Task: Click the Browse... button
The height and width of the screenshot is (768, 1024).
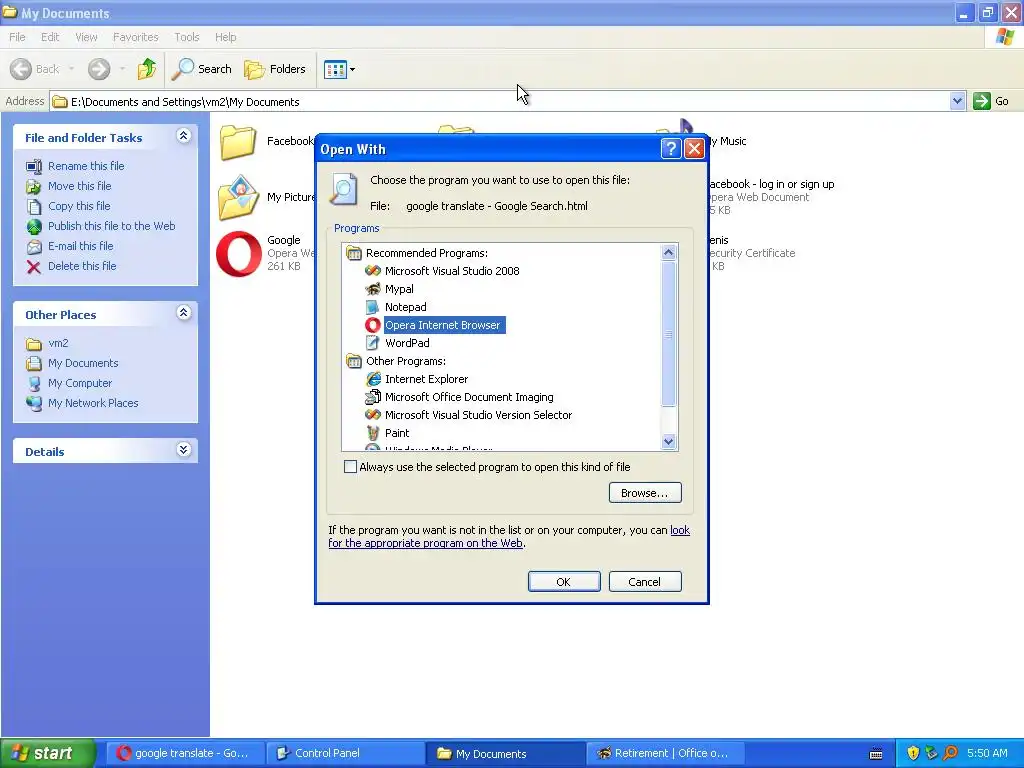Action: [x=645, y=493]
